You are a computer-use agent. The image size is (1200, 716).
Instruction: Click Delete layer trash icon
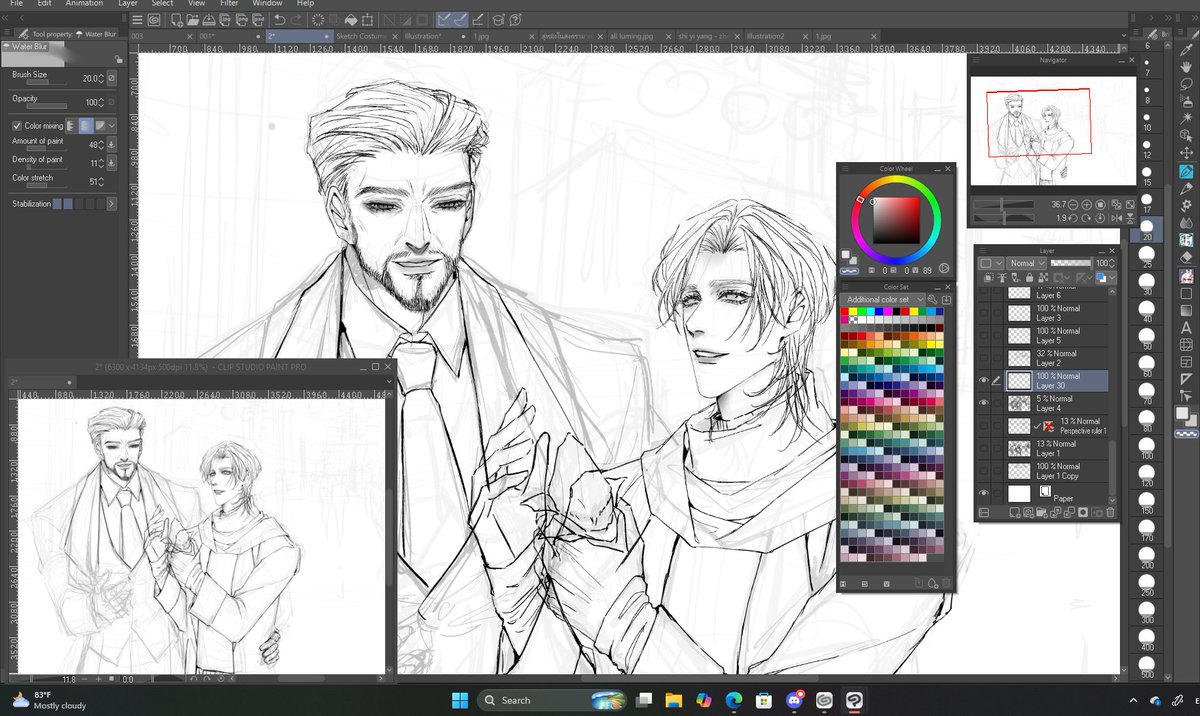[1110, 513]
